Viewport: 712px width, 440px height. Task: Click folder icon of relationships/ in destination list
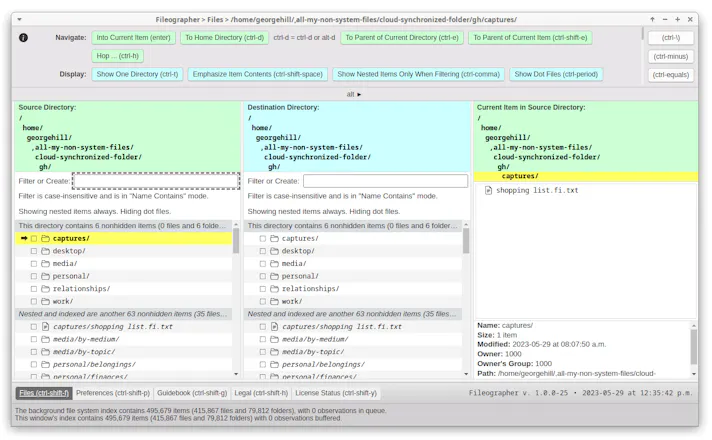(274, 289)
